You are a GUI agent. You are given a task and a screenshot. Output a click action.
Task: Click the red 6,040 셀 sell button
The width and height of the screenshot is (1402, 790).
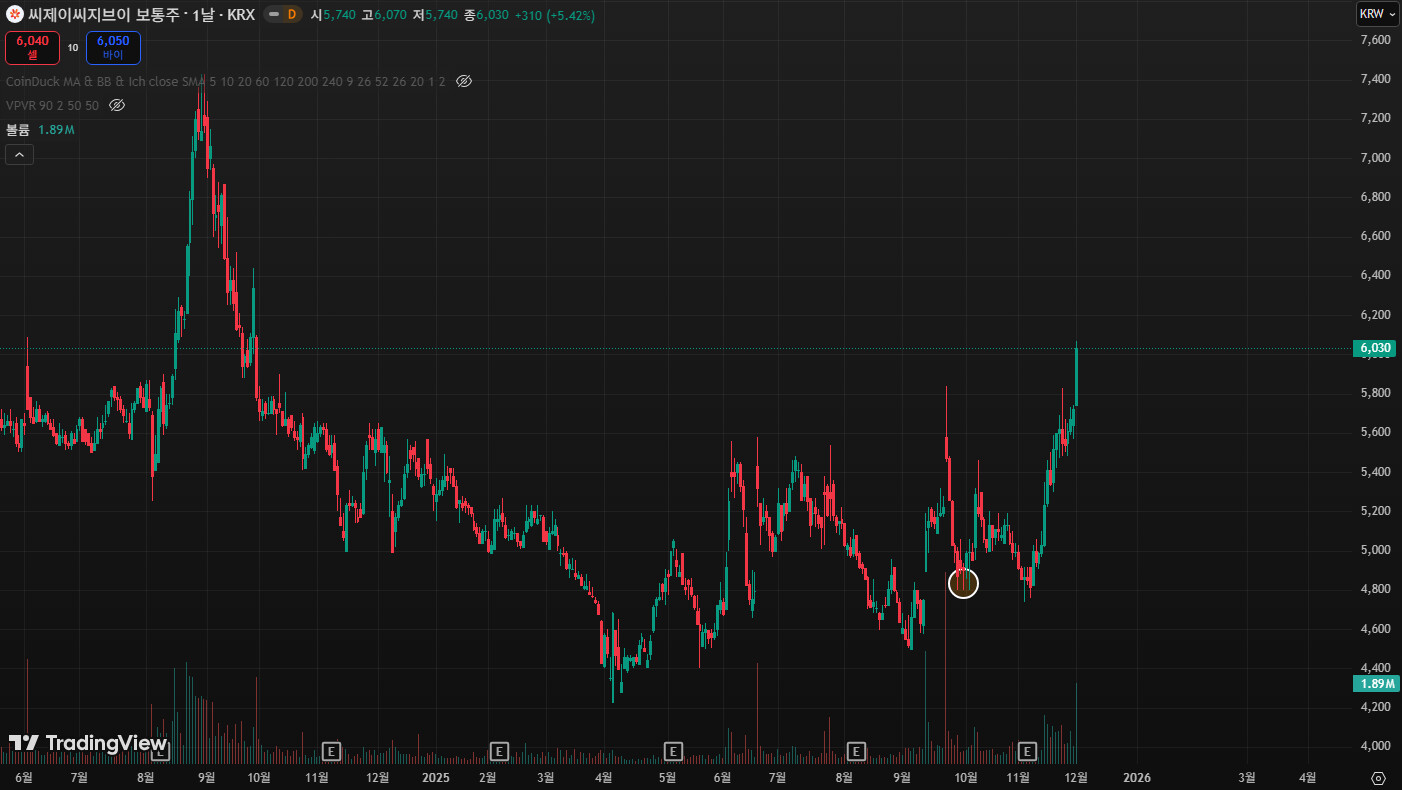tap(32, 47)
